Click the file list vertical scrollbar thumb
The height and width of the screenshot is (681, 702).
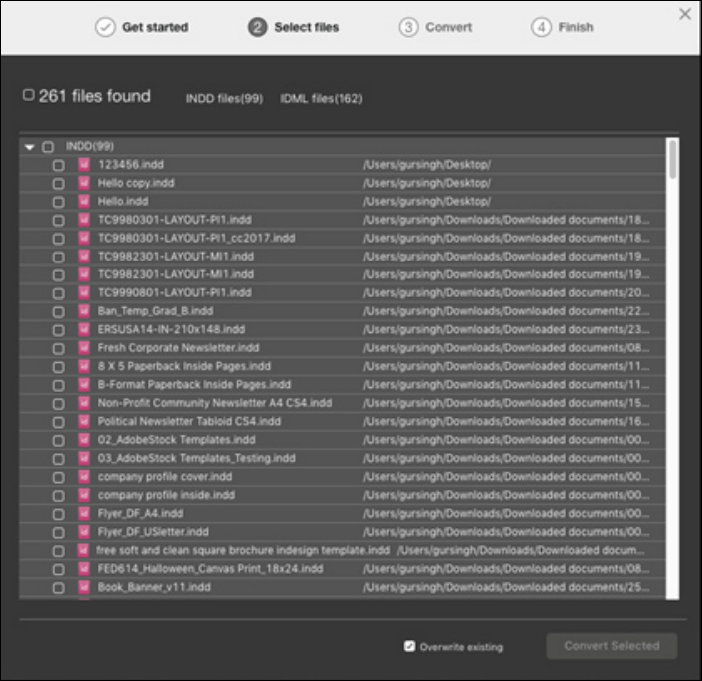672,159
